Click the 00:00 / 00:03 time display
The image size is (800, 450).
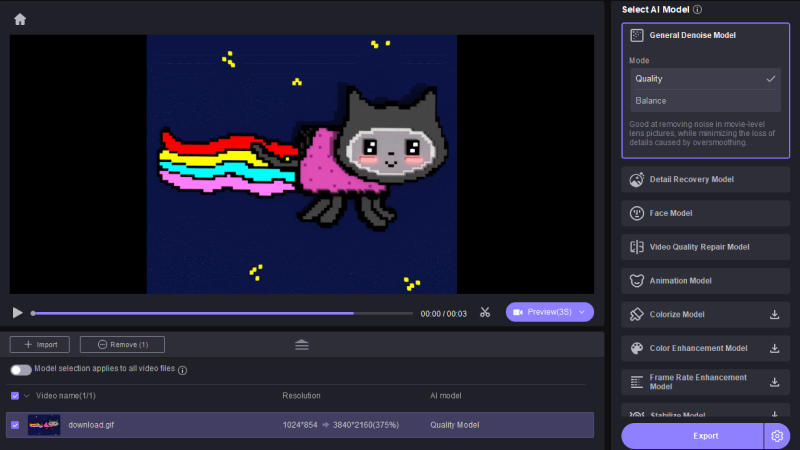[443, 314]
